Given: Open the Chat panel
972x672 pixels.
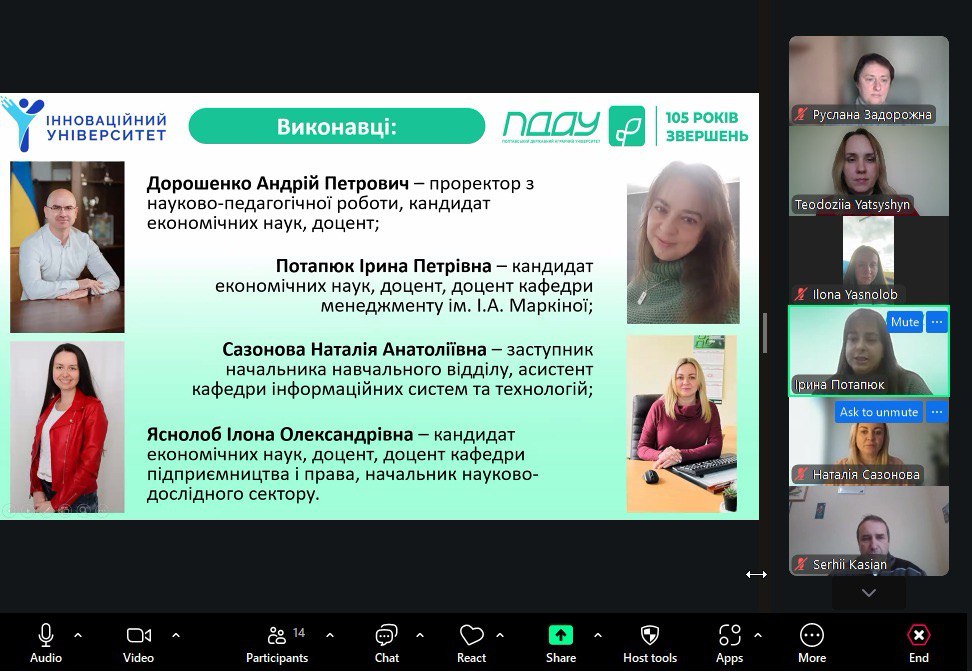Looking at the screenshot, I should [387, 641].
